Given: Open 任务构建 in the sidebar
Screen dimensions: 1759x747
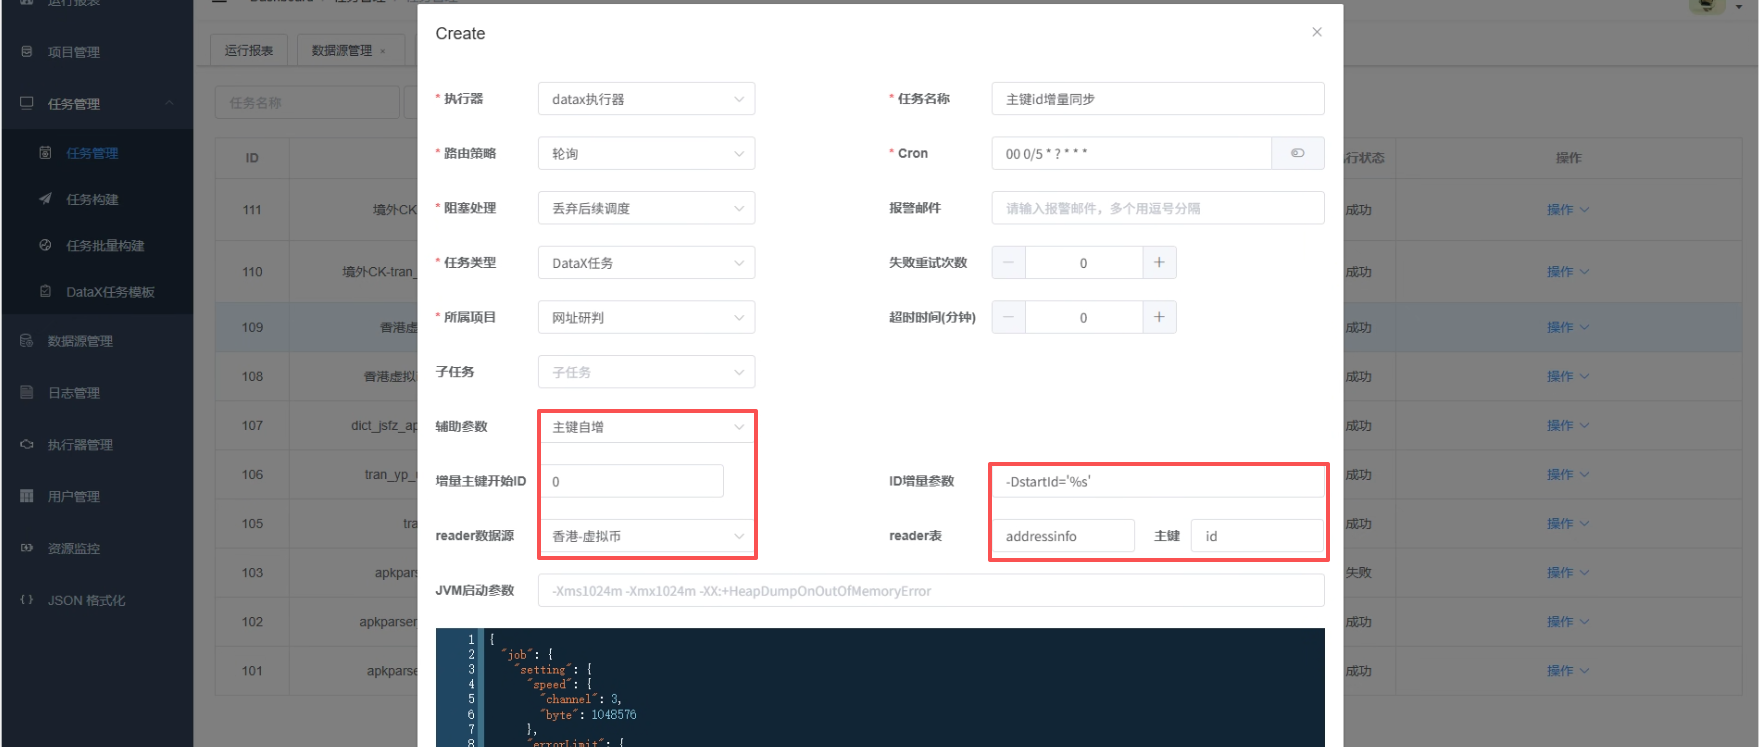Looking at the screenshot, I should 92,199.
